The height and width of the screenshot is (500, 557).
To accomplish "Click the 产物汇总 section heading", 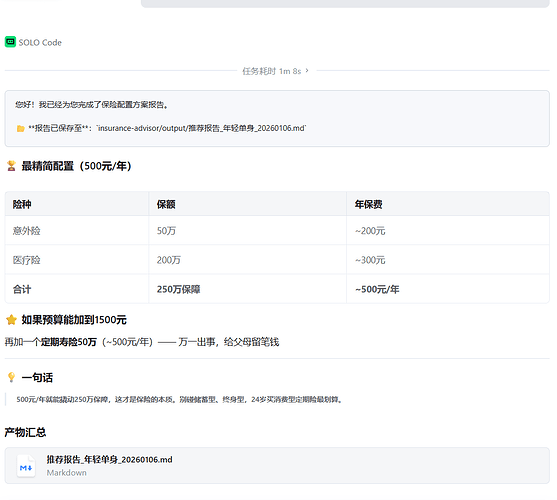I will (x=25, y=432).
